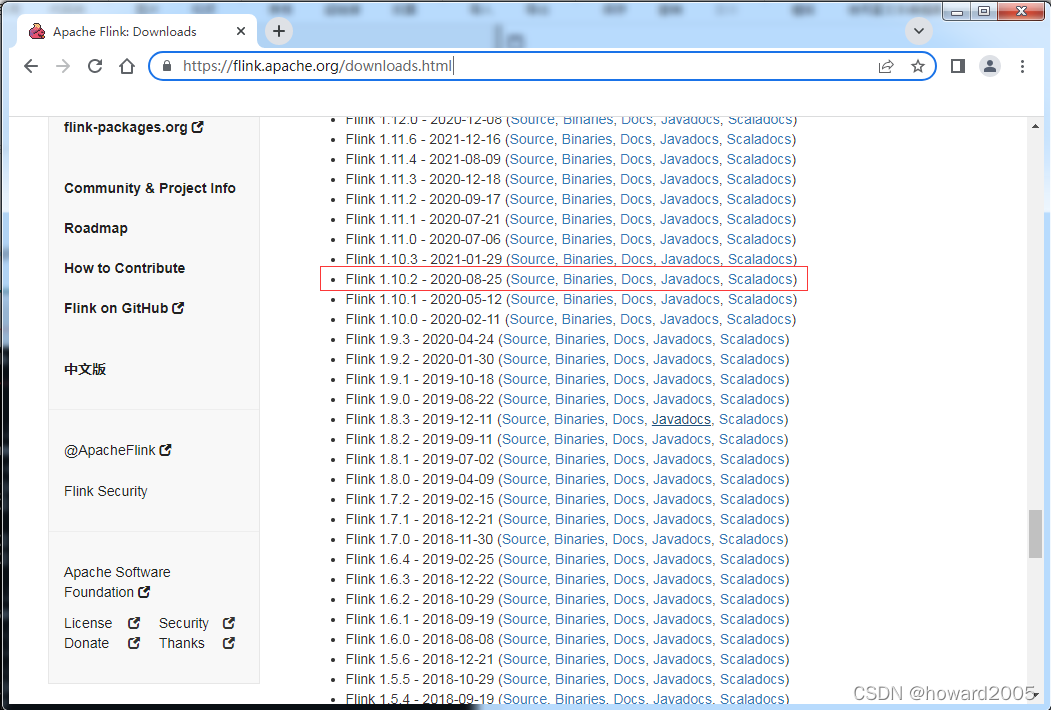The width and height of the screenshot is (1051, 710).
Task: Open flink-packages.org sidebar link
Action: (125, 127)
